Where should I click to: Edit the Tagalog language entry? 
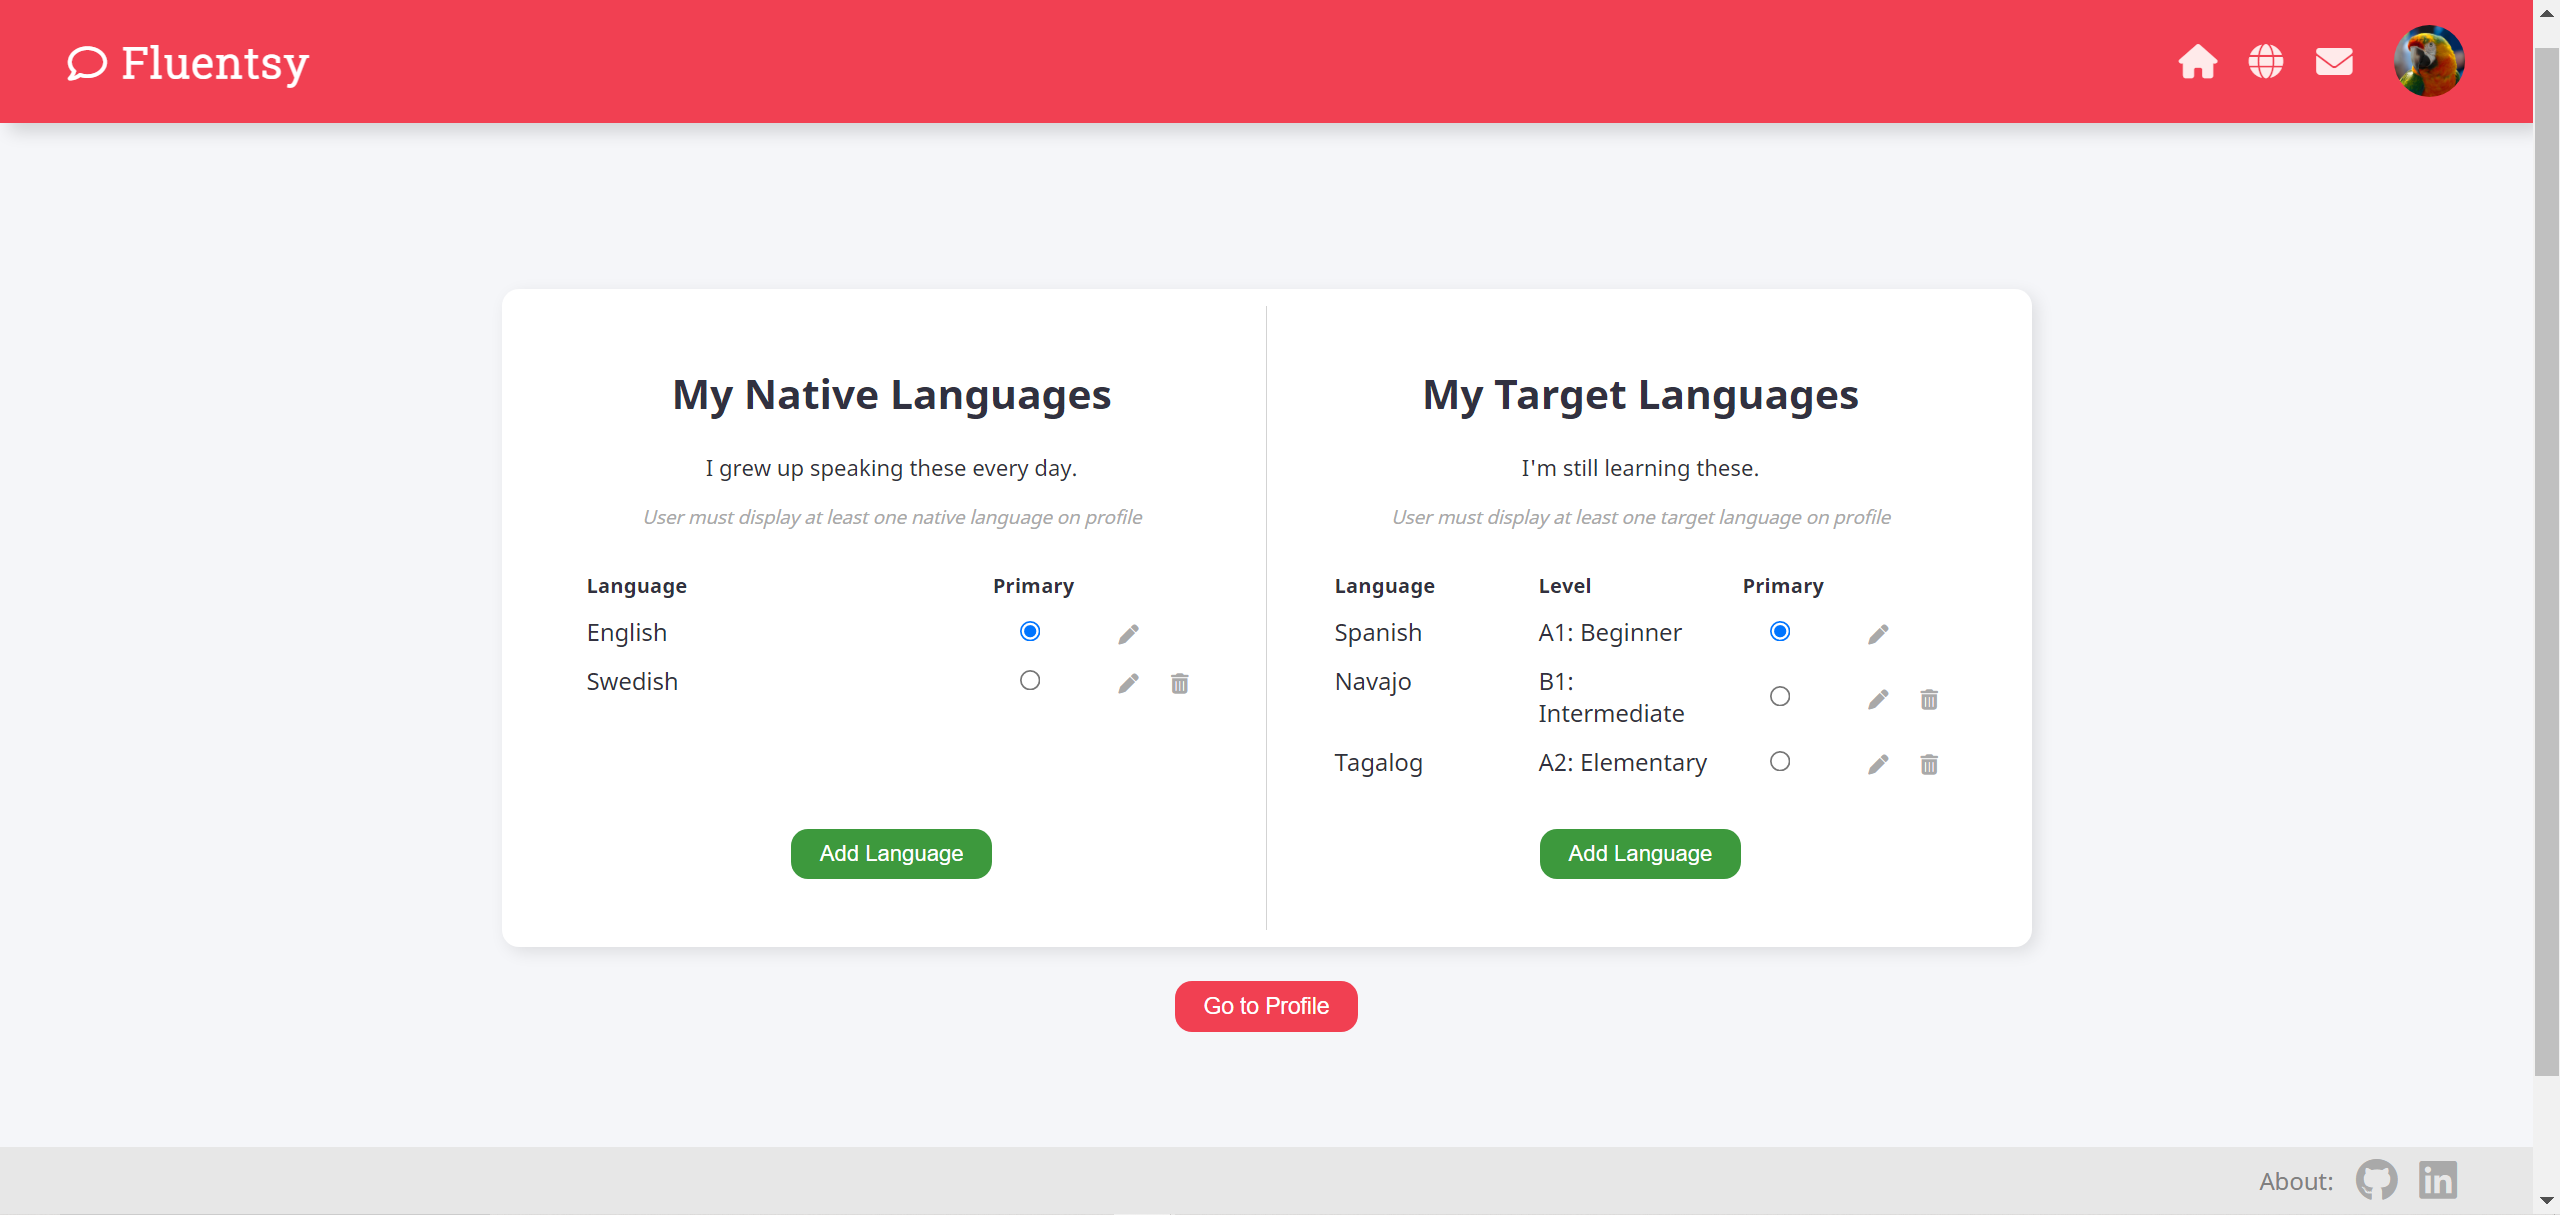[x=1877, y=764]
